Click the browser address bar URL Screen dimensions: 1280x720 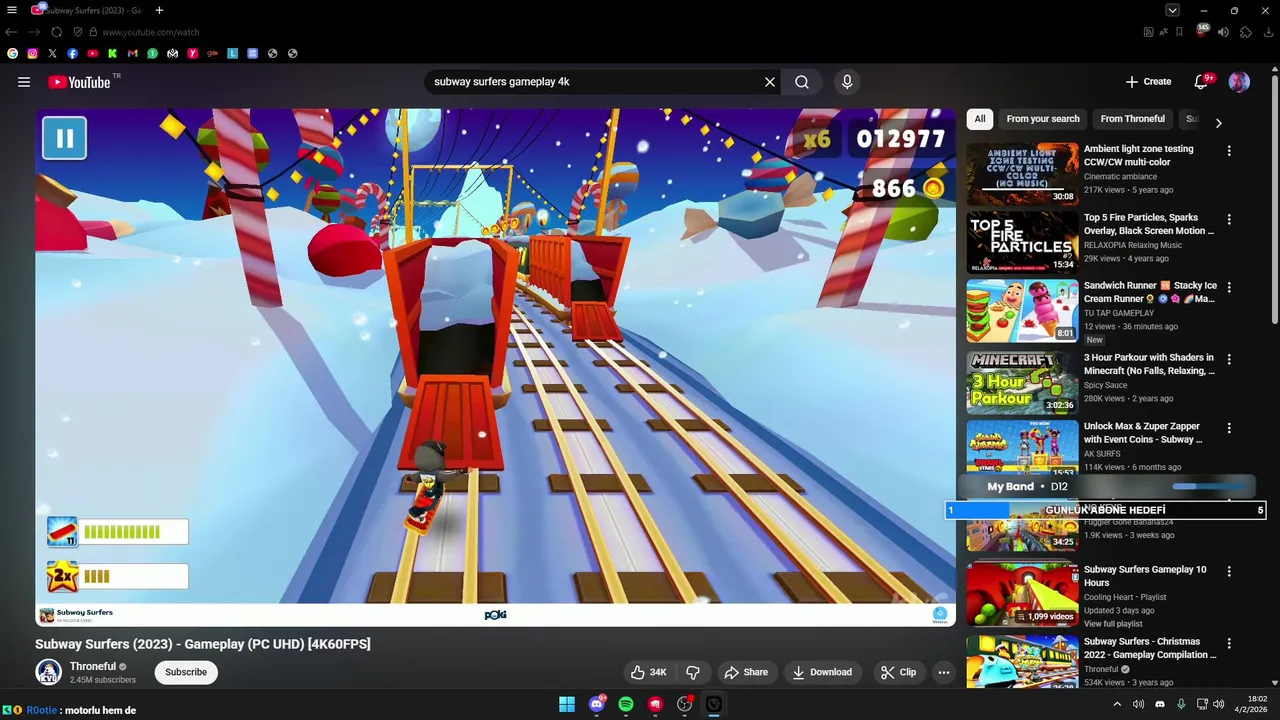[x=151, y=32]
